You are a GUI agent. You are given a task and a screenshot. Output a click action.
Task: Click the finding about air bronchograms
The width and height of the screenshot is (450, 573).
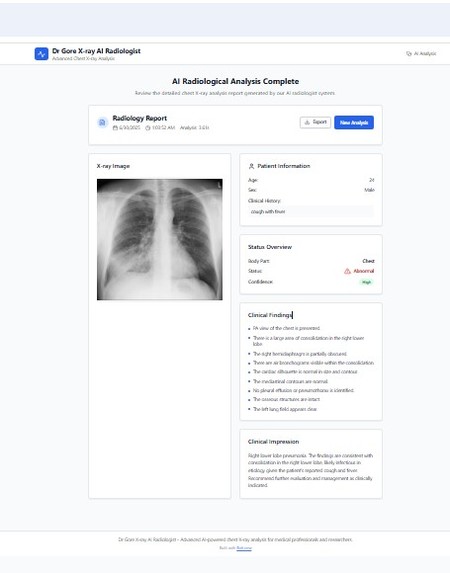[313, 363]
